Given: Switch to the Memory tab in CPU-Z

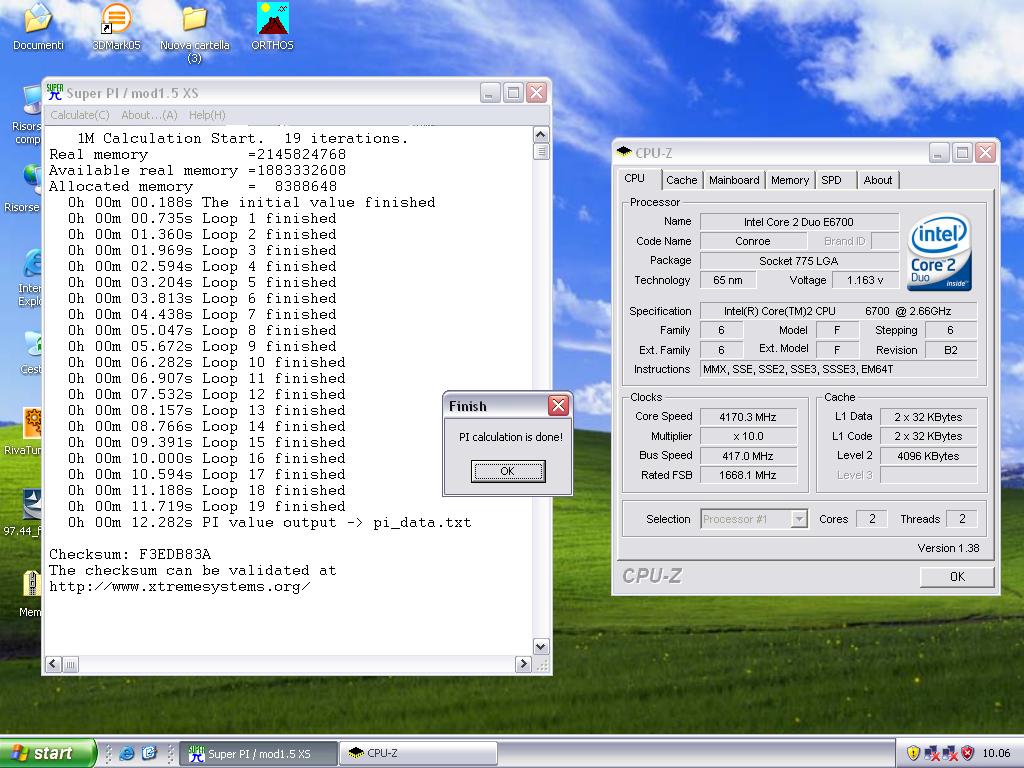Looking at the screenshot, I should point(790,180).
